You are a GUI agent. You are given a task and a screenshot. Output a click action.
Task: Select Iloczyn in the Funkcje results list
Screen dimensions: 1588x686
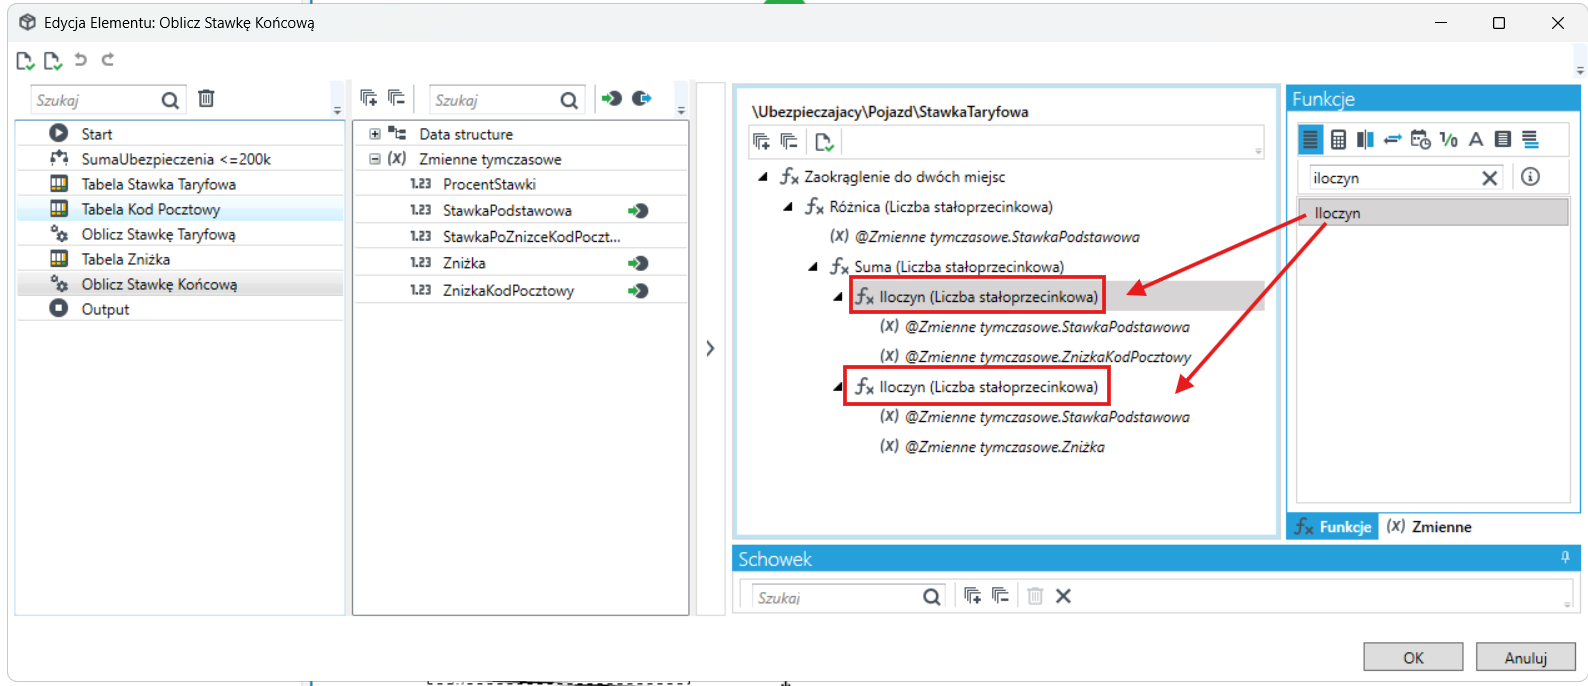pyautogui.click(x=1432, y=213)
